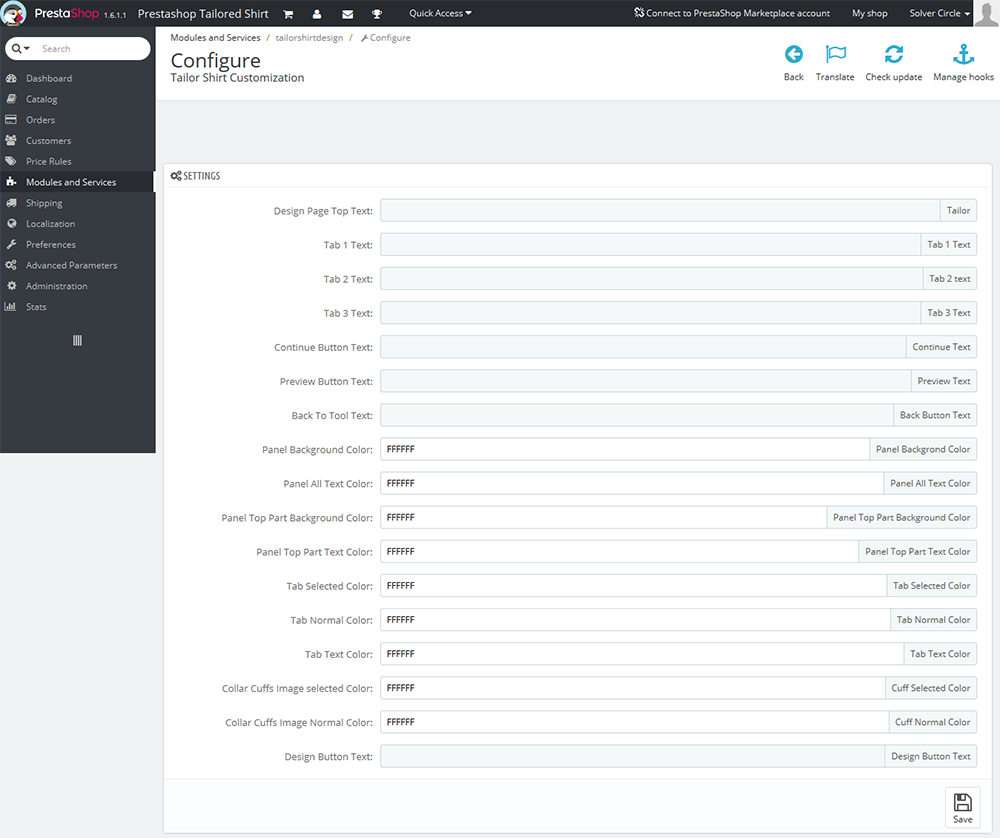Click the Tab 3 Text input field
The height and width of the screenshot is (838, 1000).
click(651, 312)
